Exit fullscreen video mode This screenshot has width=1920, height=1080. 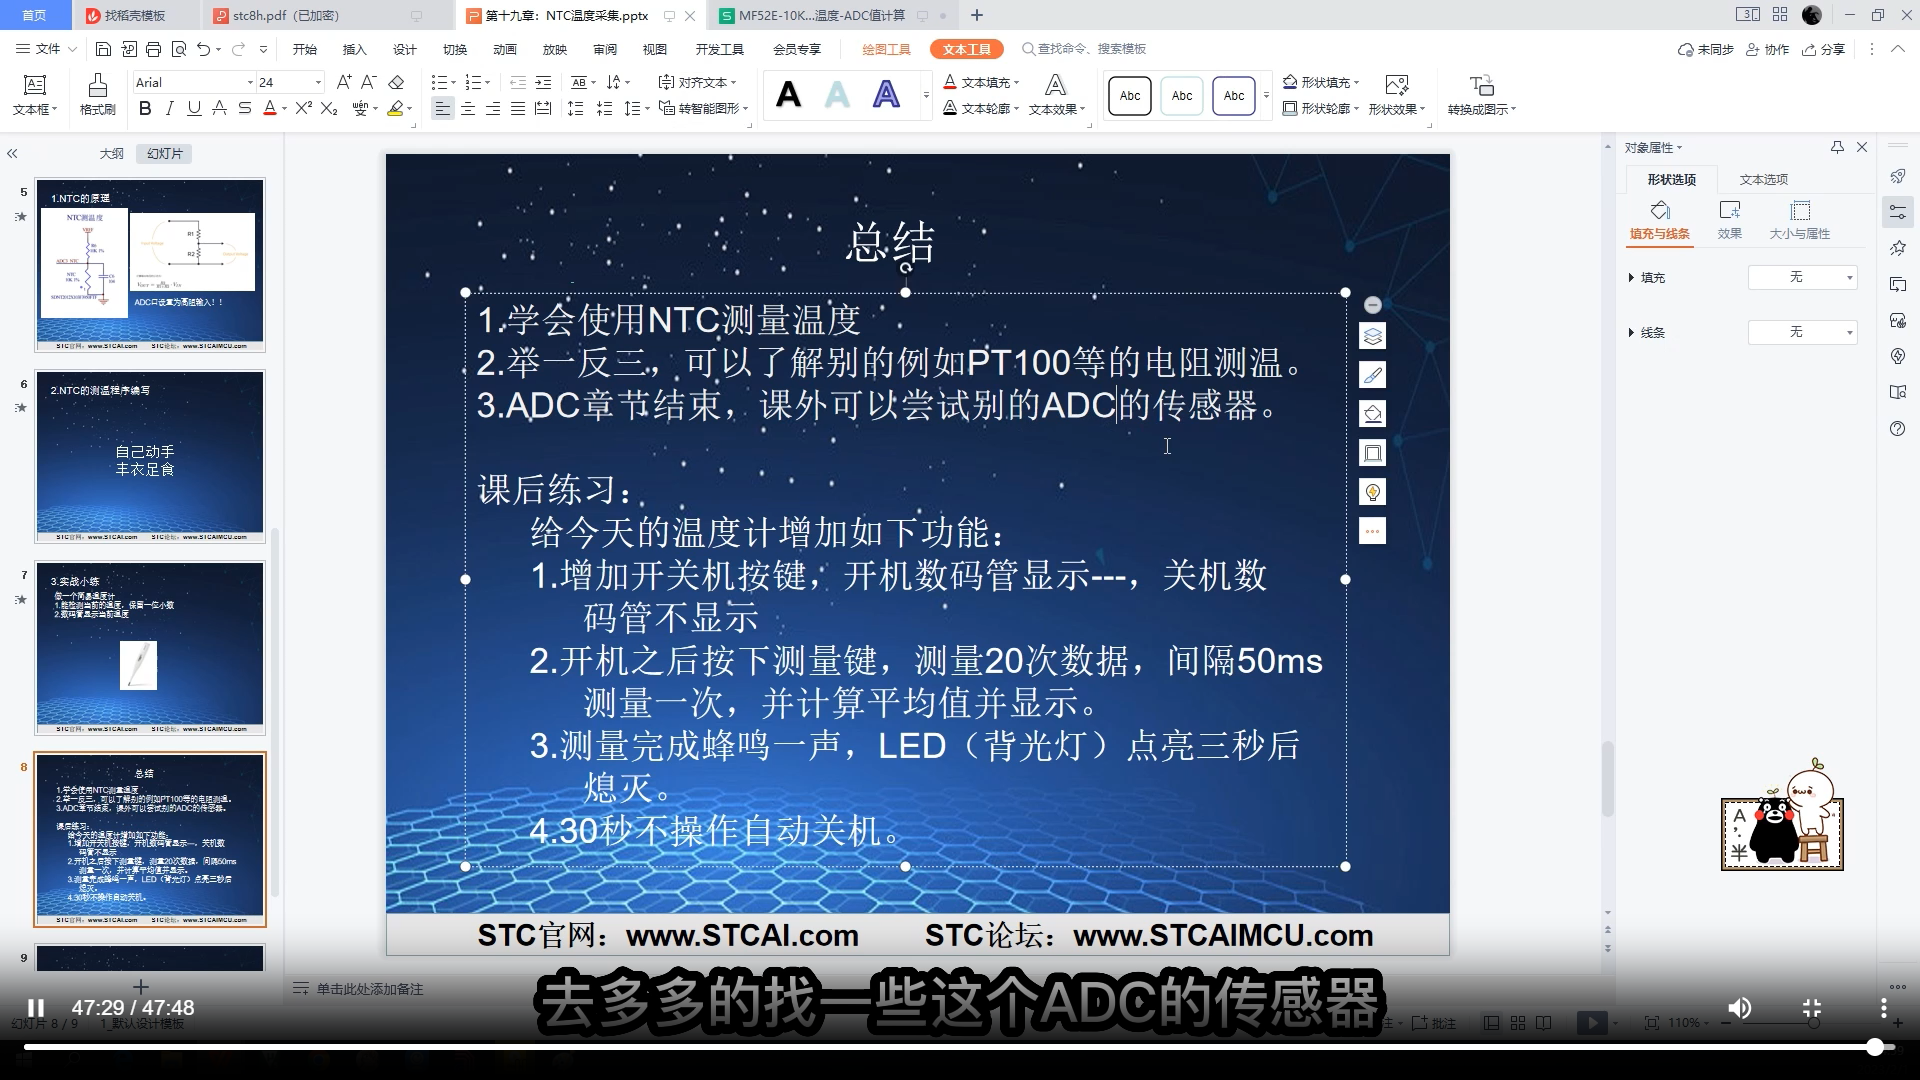coord(1812,1008)
